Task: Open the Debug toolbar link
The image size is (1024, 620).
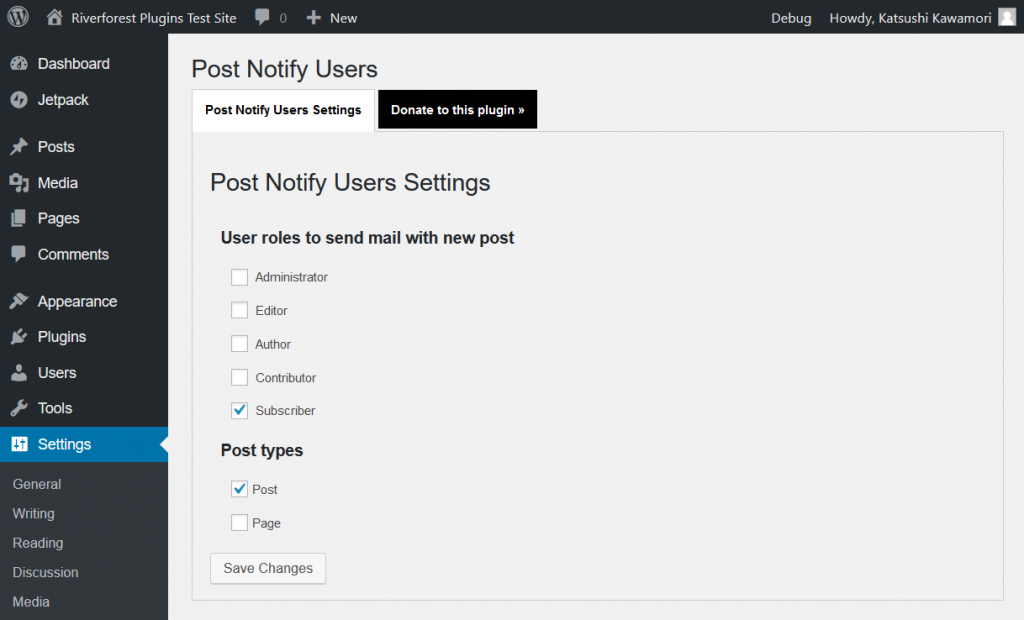Action: [x=791, y=18]
